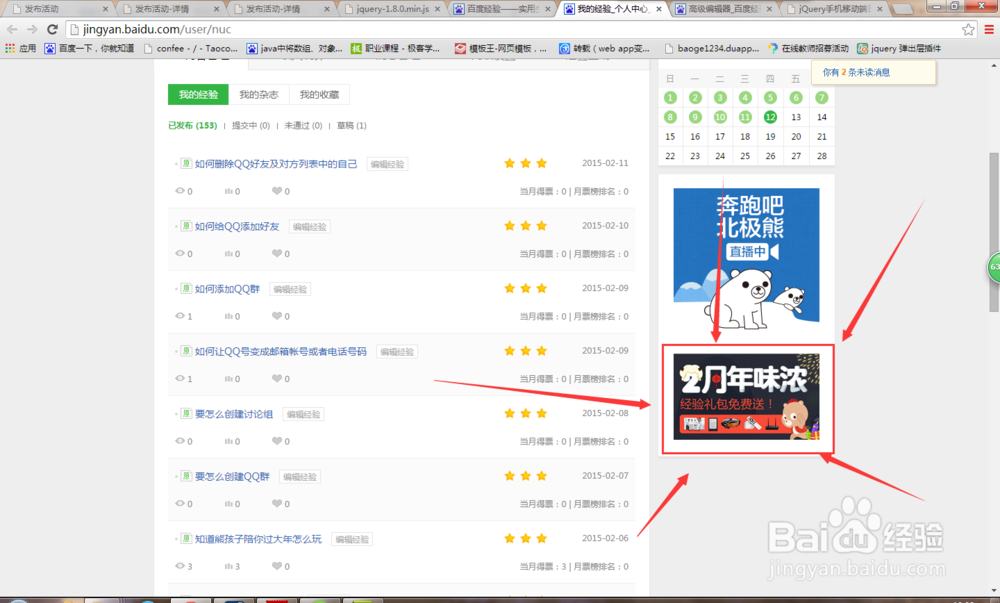This screenshot has width=1000, height=603.
Task: Click the browser forward arrow
Action: 32,29
